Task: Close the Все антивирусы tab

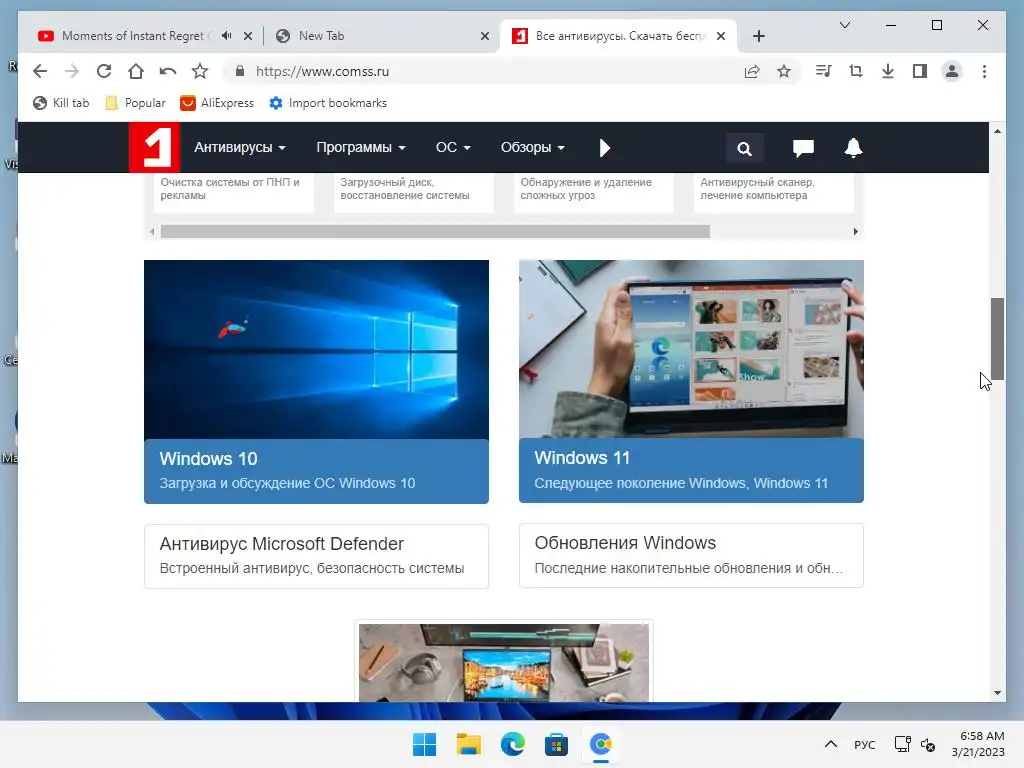Action: [x=721, y=36]
